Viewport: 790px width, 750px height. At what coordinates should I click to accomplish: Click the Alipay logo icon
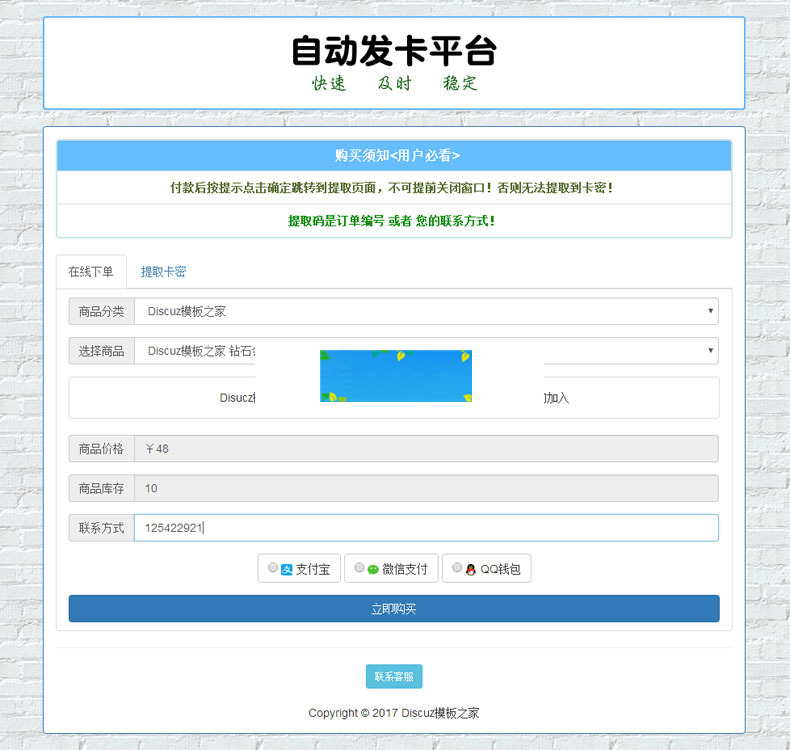tap(286, 570)
